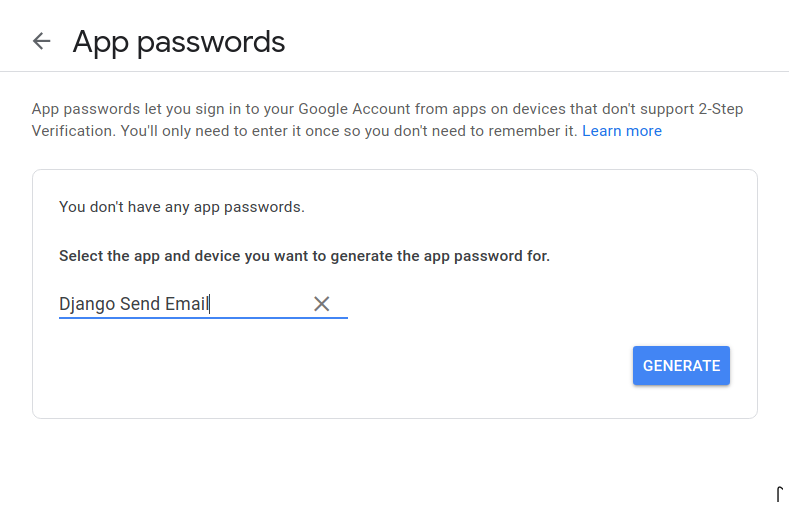Click the small cursor mark at bottom right
Viewport: 789px width, 506px height.
pyautogui.click(x=779, y=493)
